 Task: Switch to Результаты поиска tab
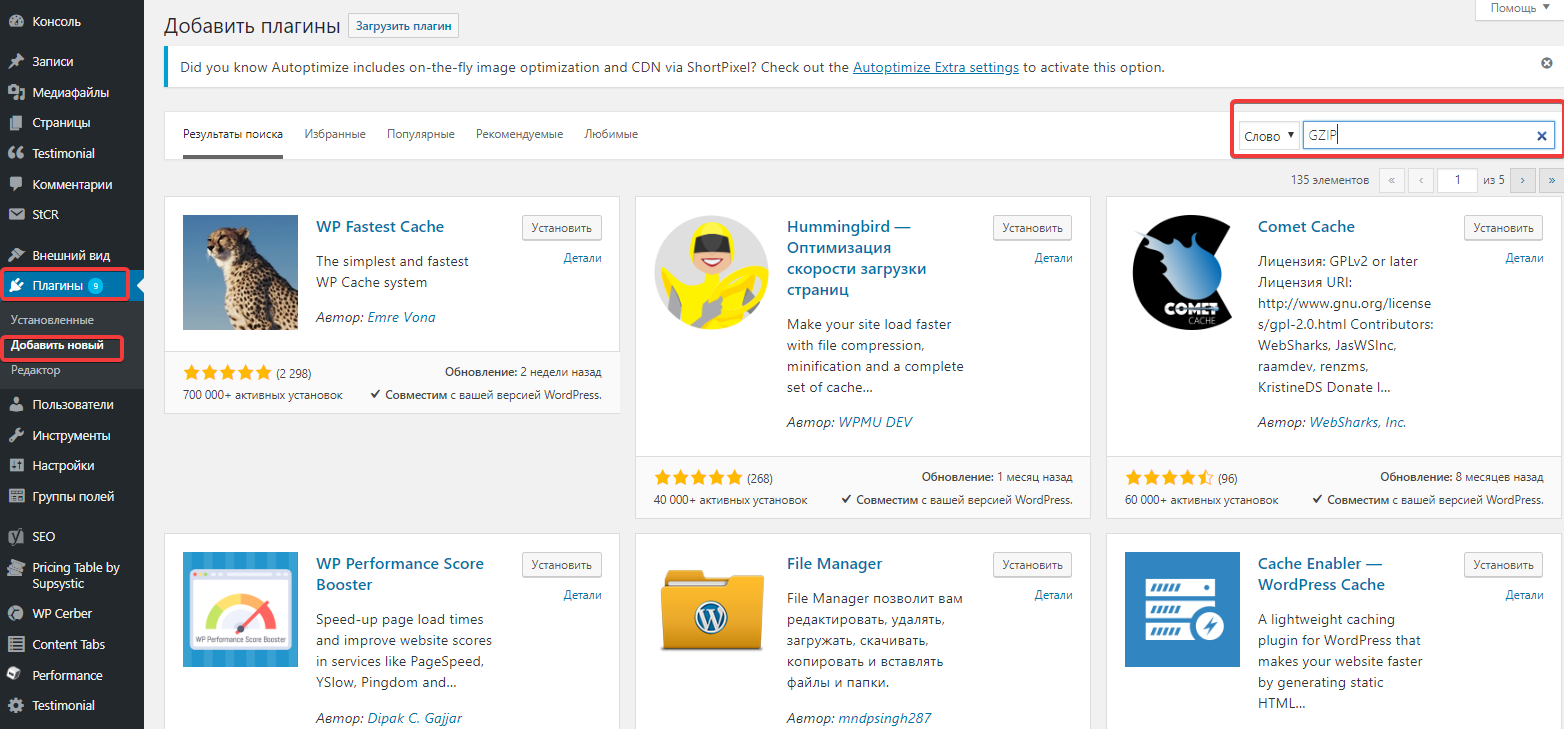point(233,134)
